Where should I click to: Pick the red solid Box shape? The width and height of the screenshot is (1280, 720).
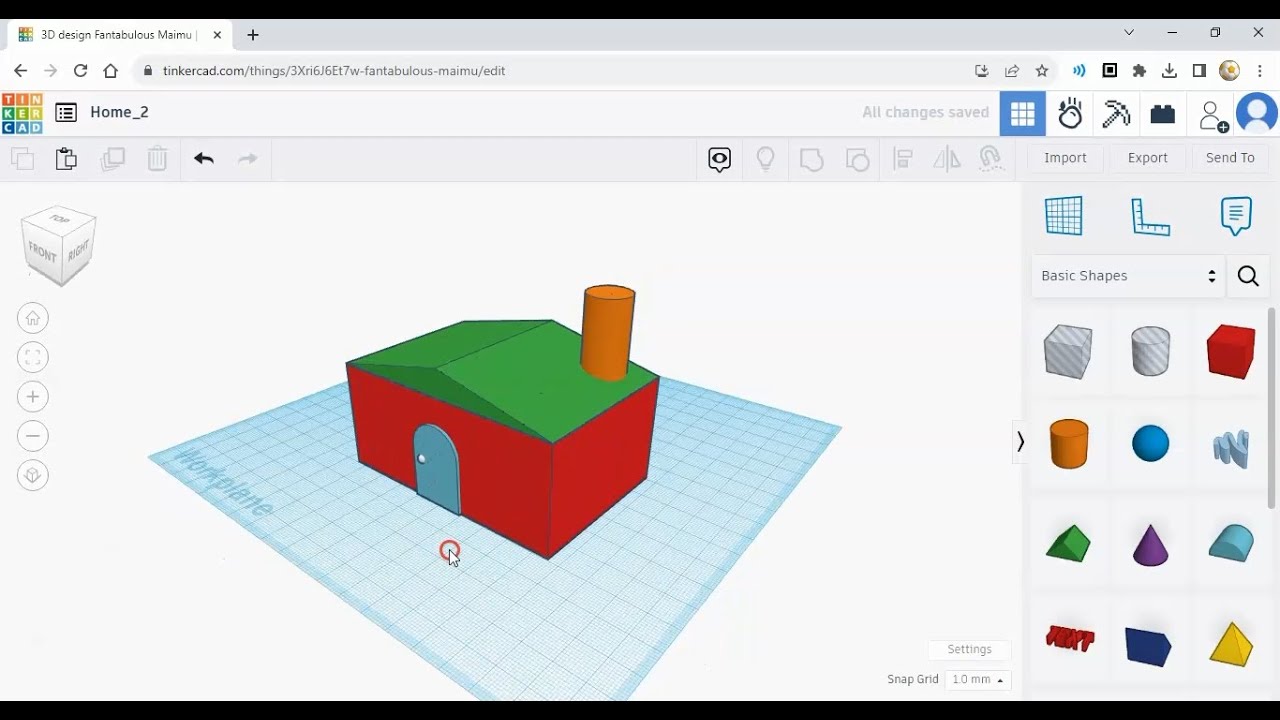click(1231, 351)
